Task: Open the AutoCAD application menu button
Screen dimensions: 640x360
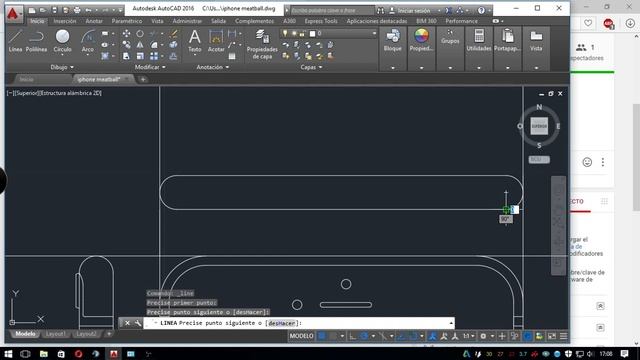Action: [x=13, y=14]
